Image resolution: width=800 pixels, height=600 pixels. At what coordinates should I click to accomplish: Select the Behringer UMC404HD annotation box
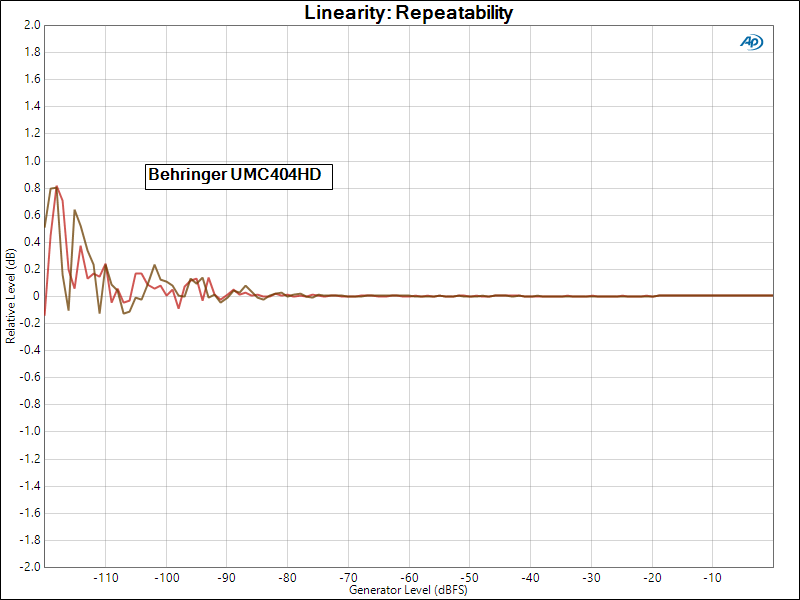[239, 177]
